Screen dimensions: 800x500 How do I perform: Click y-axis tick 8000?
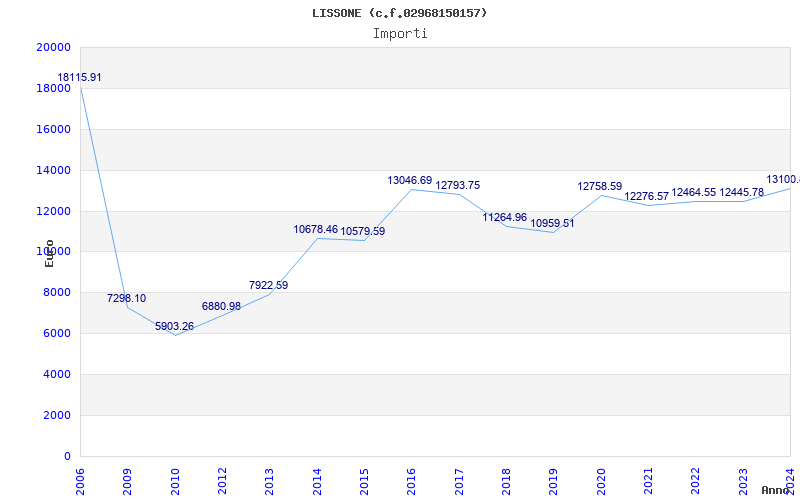point(56,292)
